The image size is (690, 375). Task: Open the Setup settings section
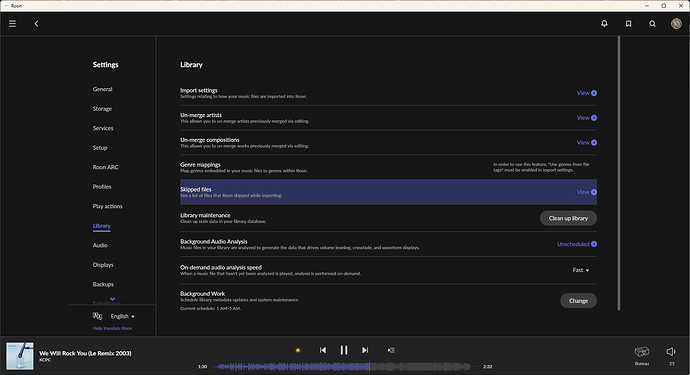tap(100, 147)
